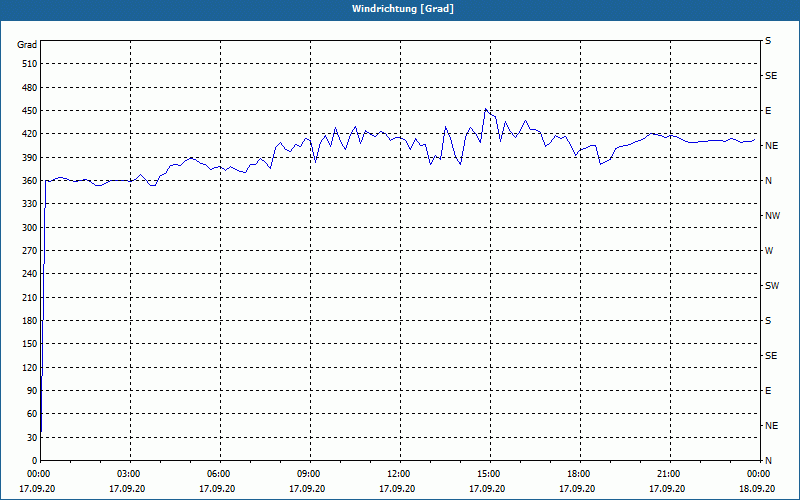This screenshot has height=500, width=800.
Task: Click the S compass label beside 180 gridline
Action: tap(768, 321)
